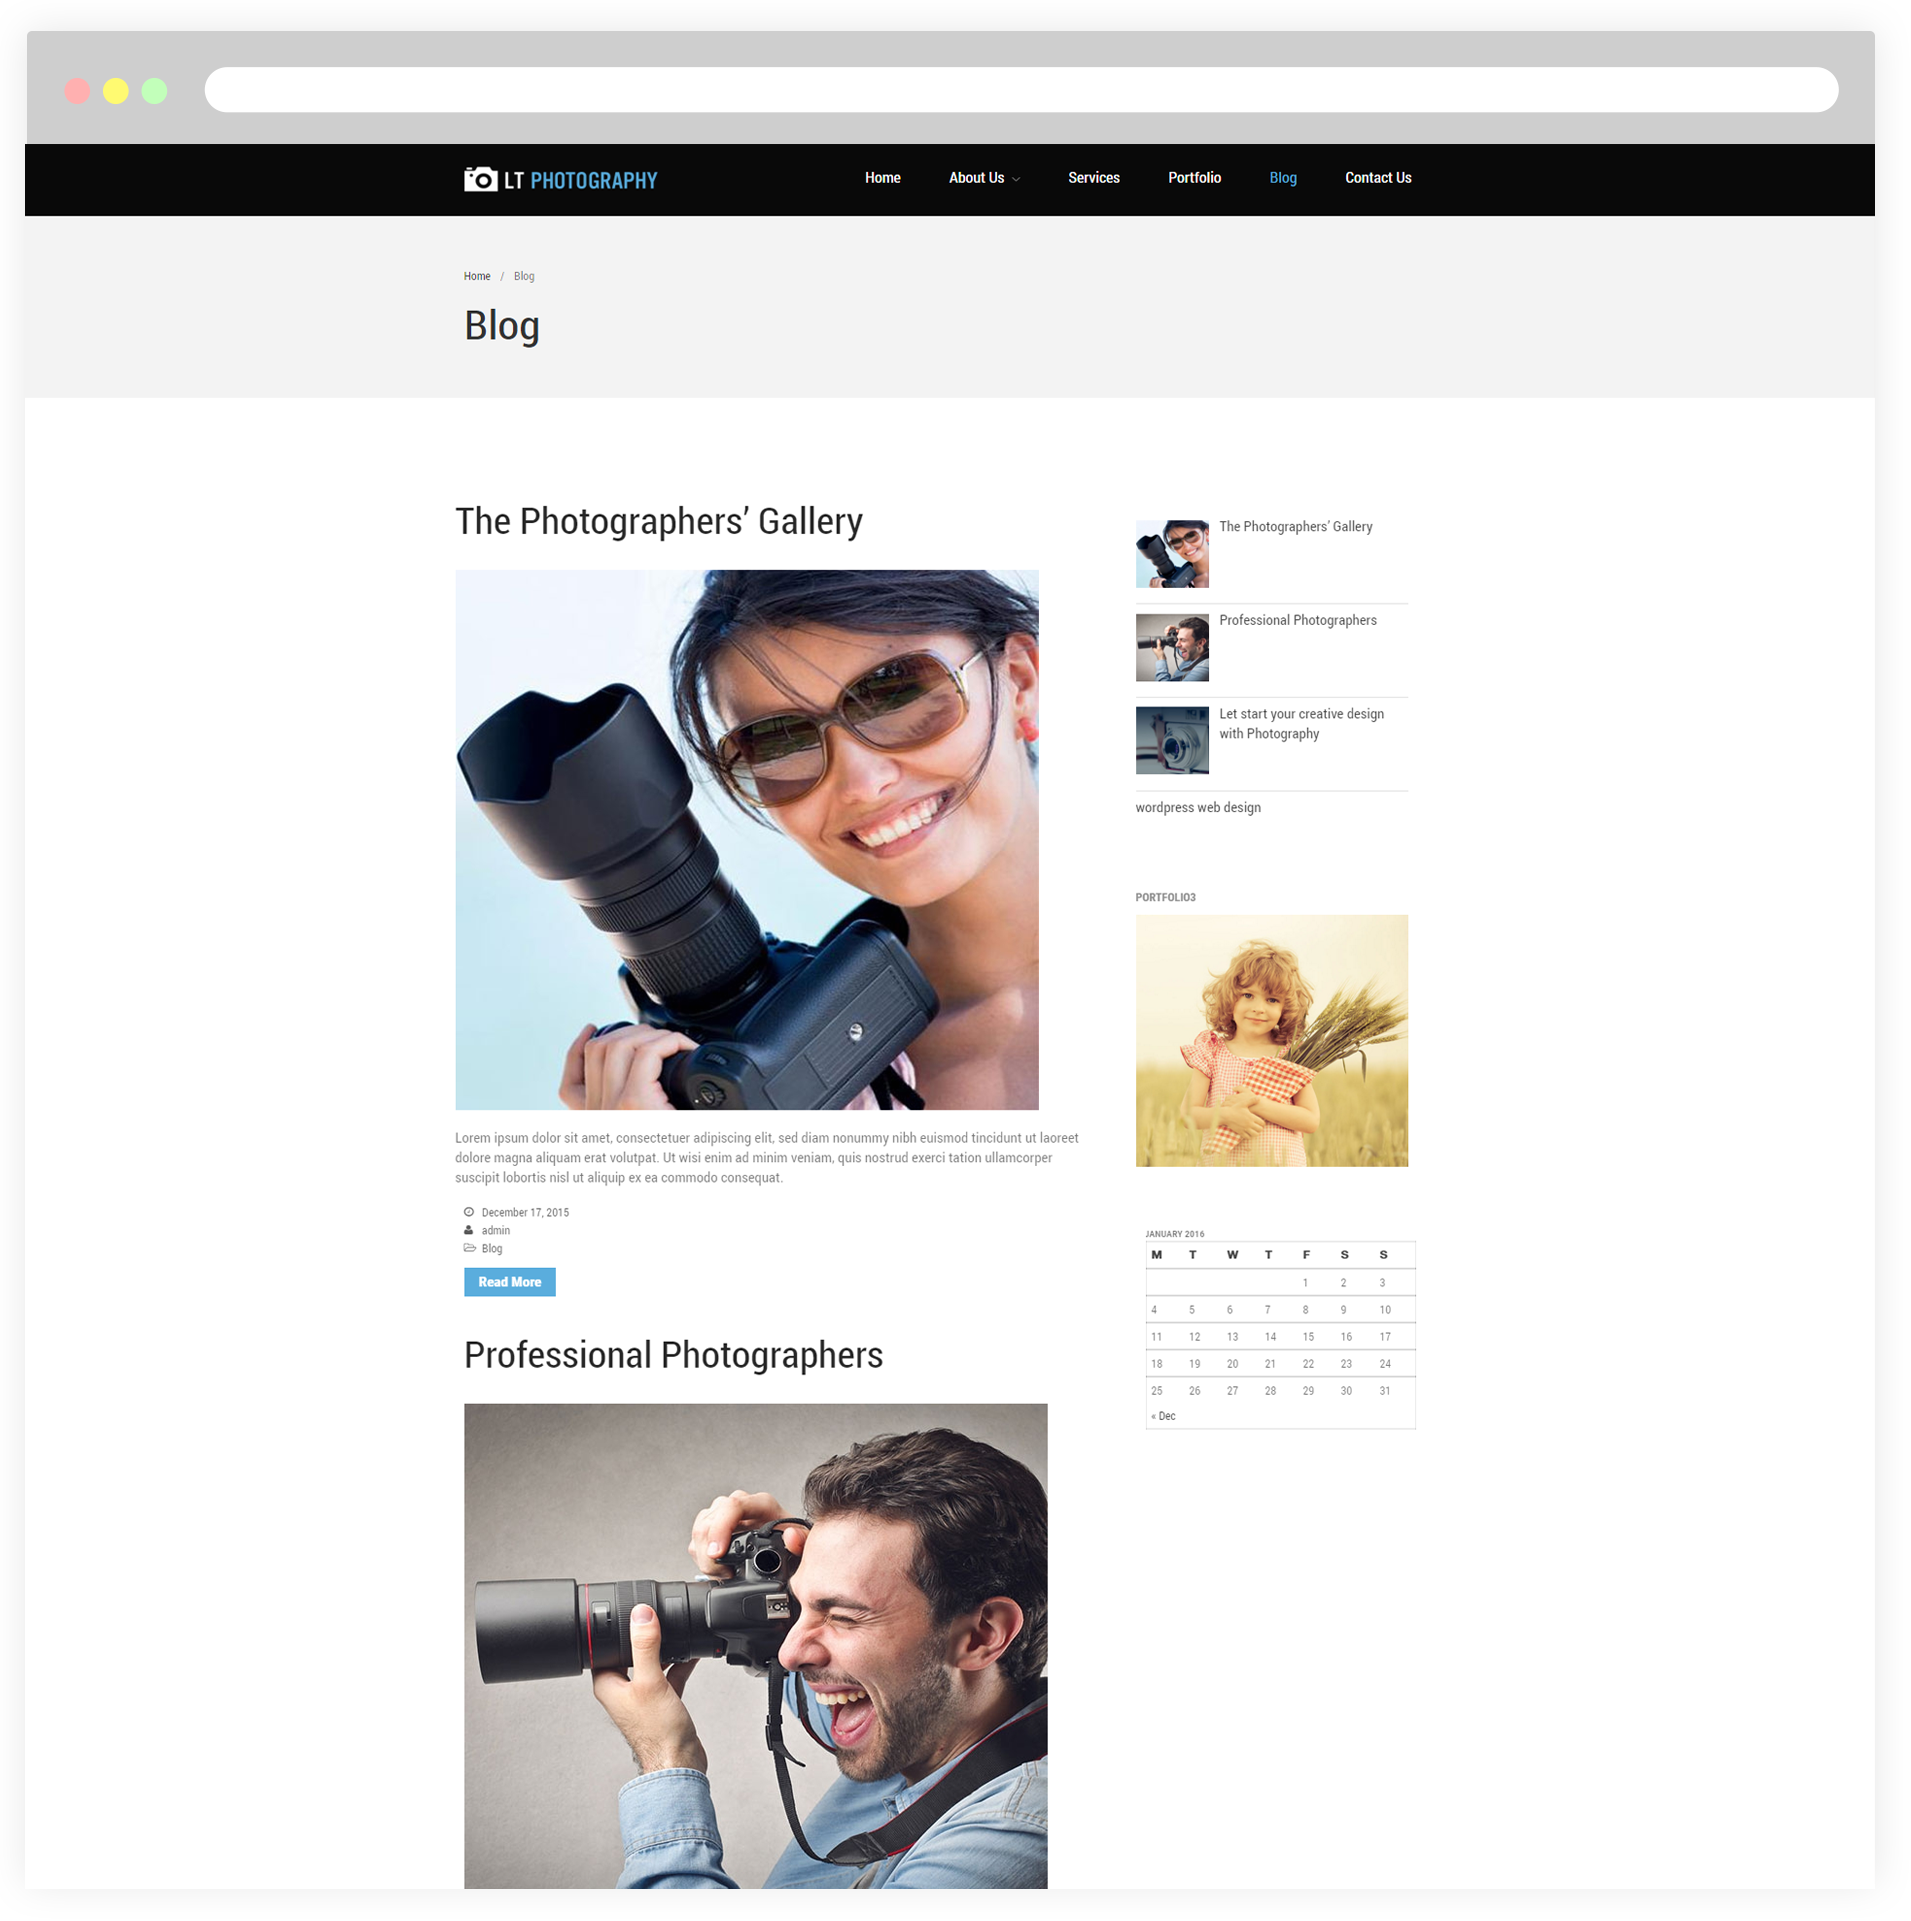Click calendar day 31

pyautogui.click(x=1384, y=1390)
